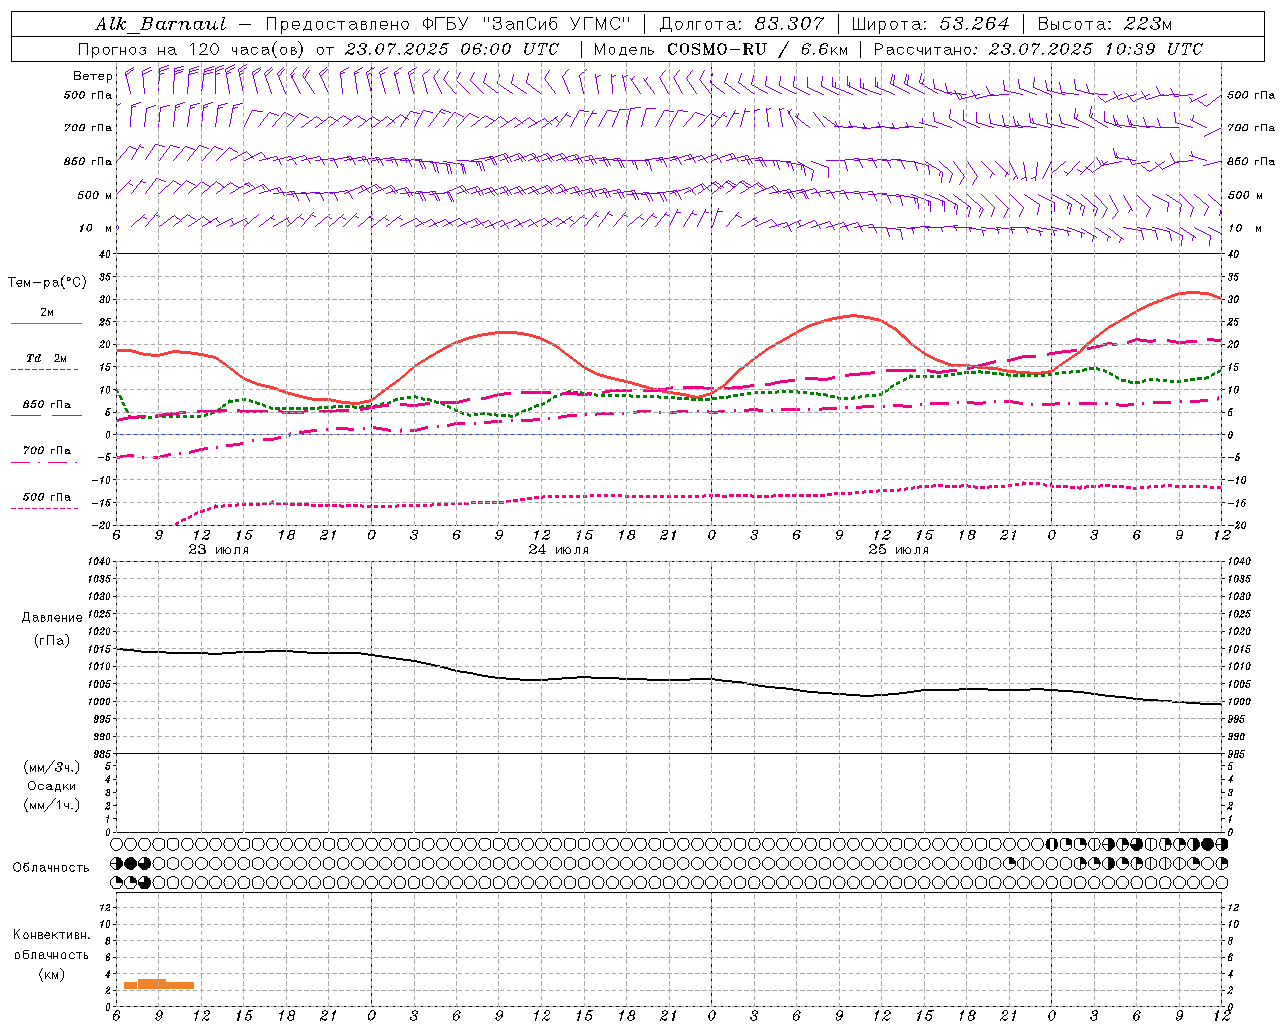Click the (гПа) unit label under Давление
Viewport: 1280px width, 1024px height.
52,640
